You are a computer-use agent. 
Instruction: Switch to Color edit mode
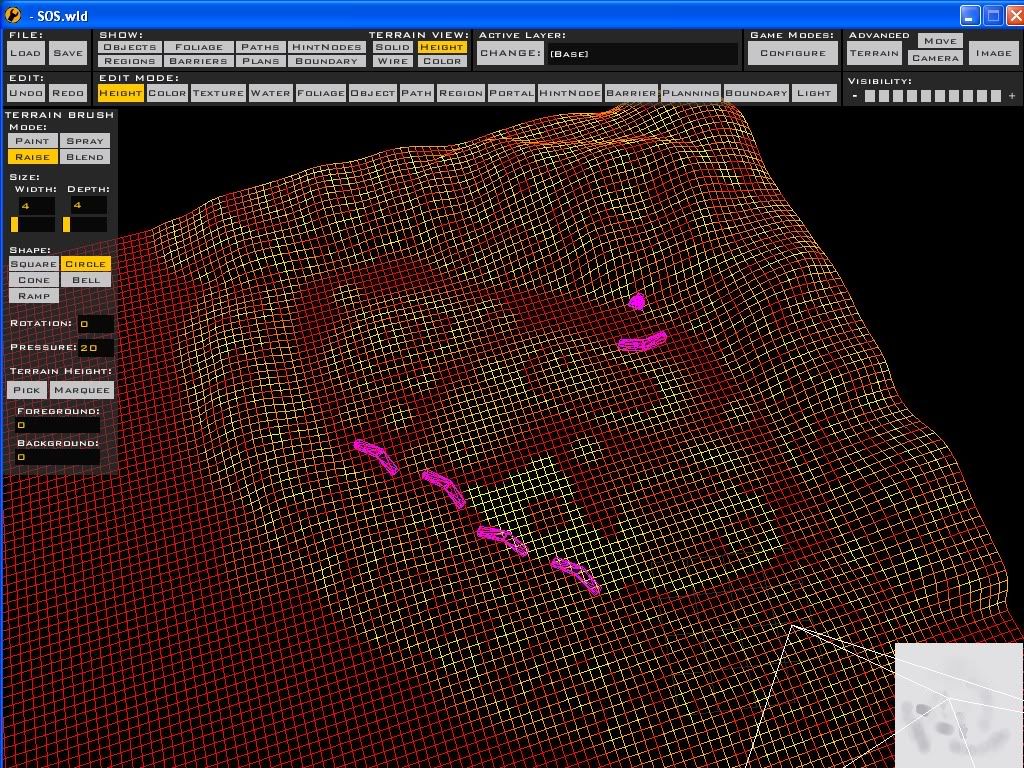pyautogui.click(x=167, y=93)
